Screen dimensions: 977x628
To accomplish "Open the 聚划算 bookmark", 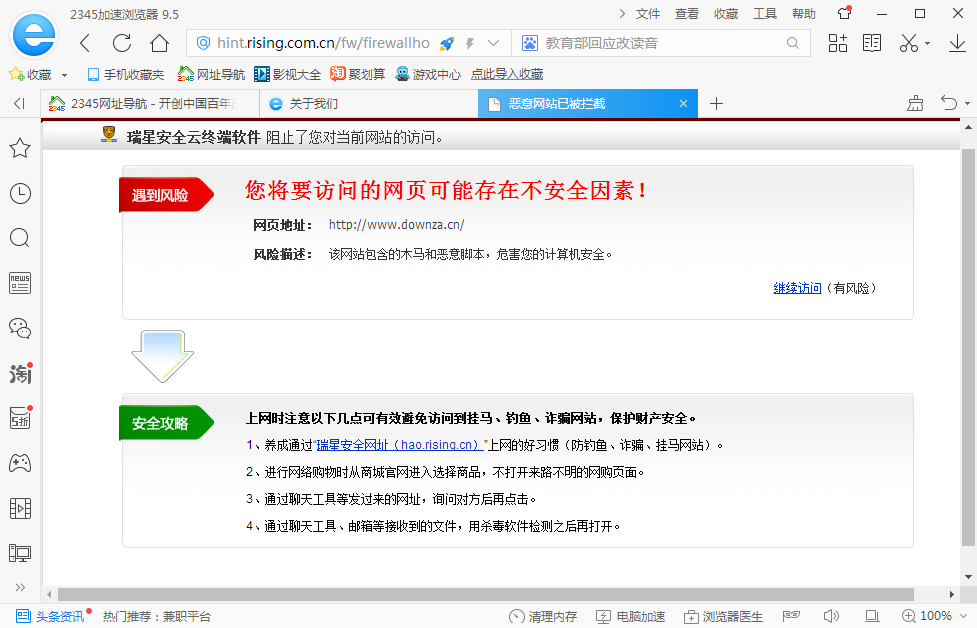I will (358, 74).
